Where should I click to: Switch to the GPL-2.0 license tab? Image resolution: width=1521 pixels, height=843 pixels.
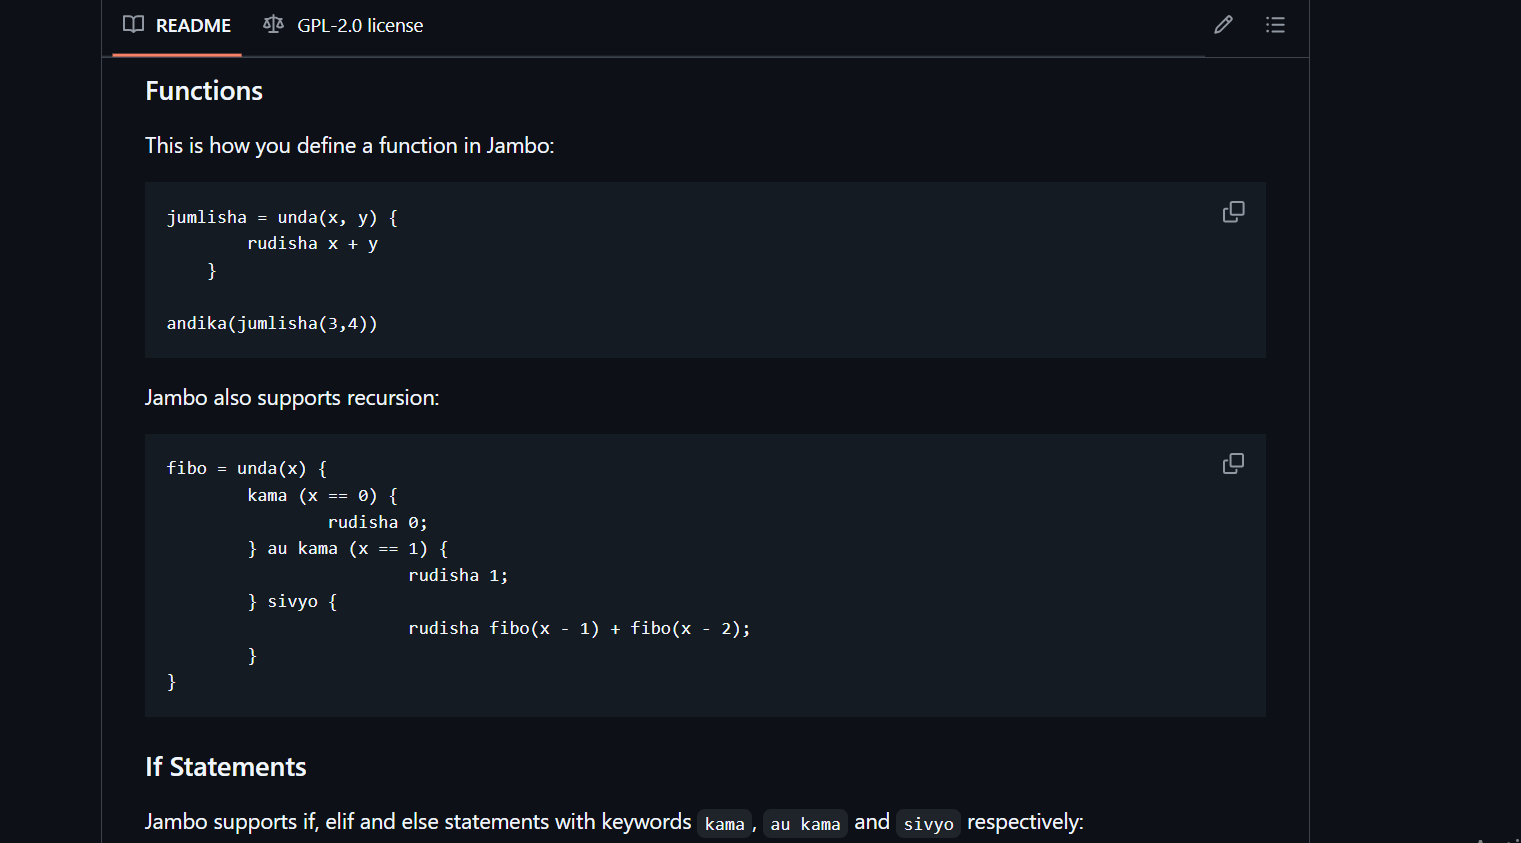[343, 25]
